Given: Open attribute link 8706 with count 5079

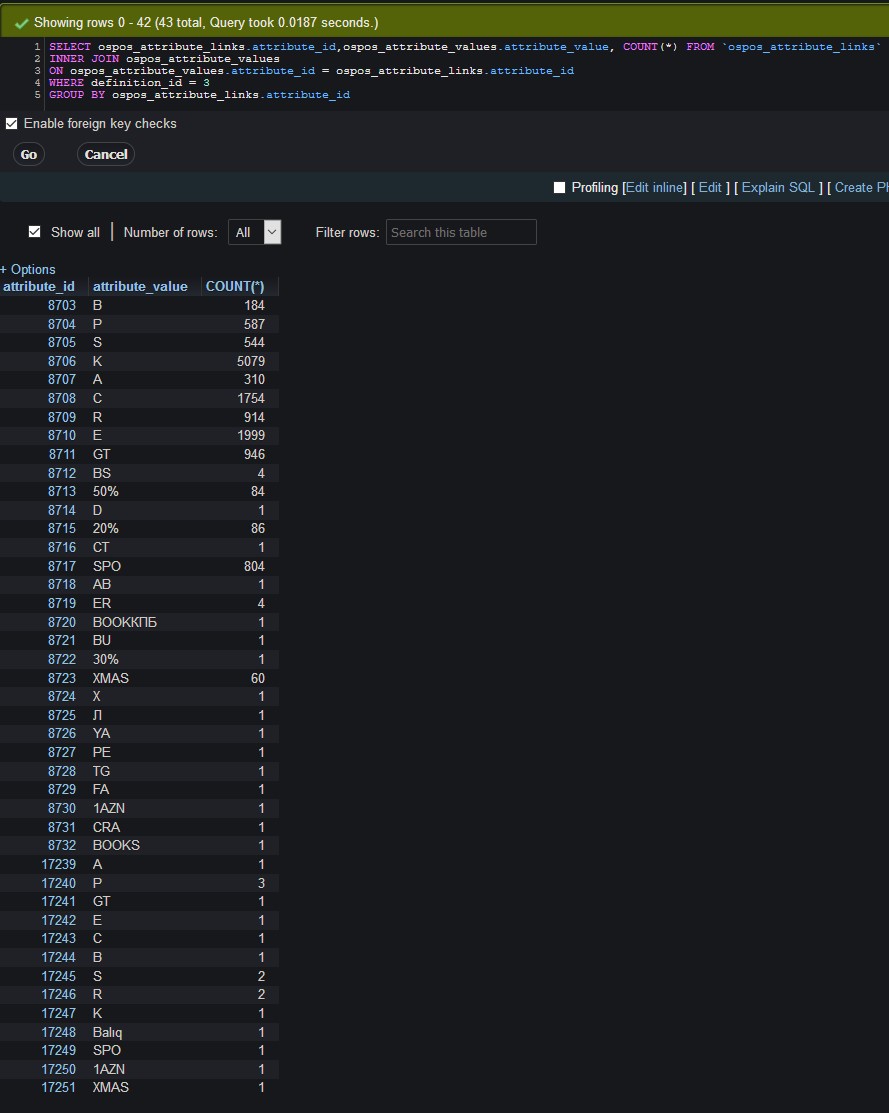Looking at the screenshot, I should click(x=61, y=361).
